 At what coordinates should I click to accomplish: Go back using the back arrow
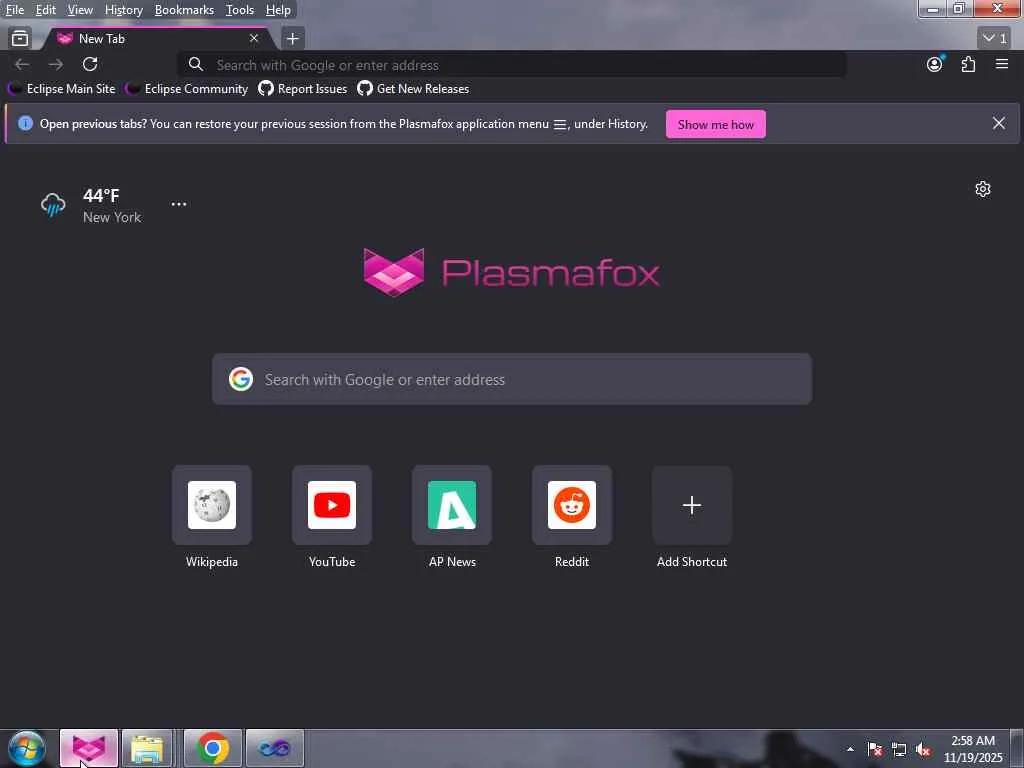coord(22,64)
